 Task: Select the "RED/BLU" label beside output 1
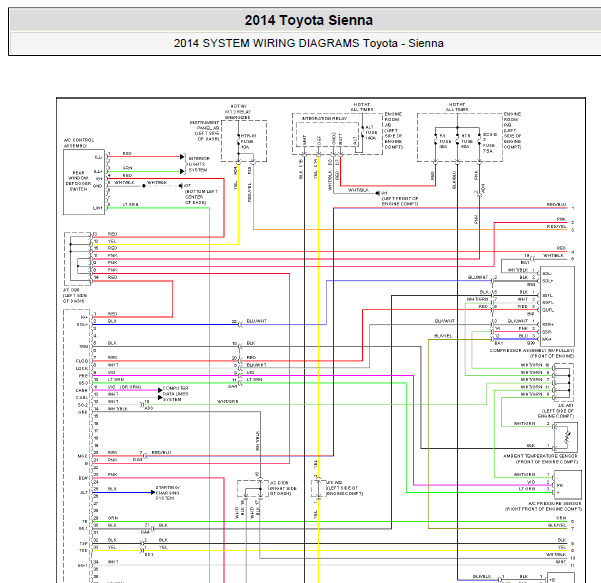pos(557,205)
